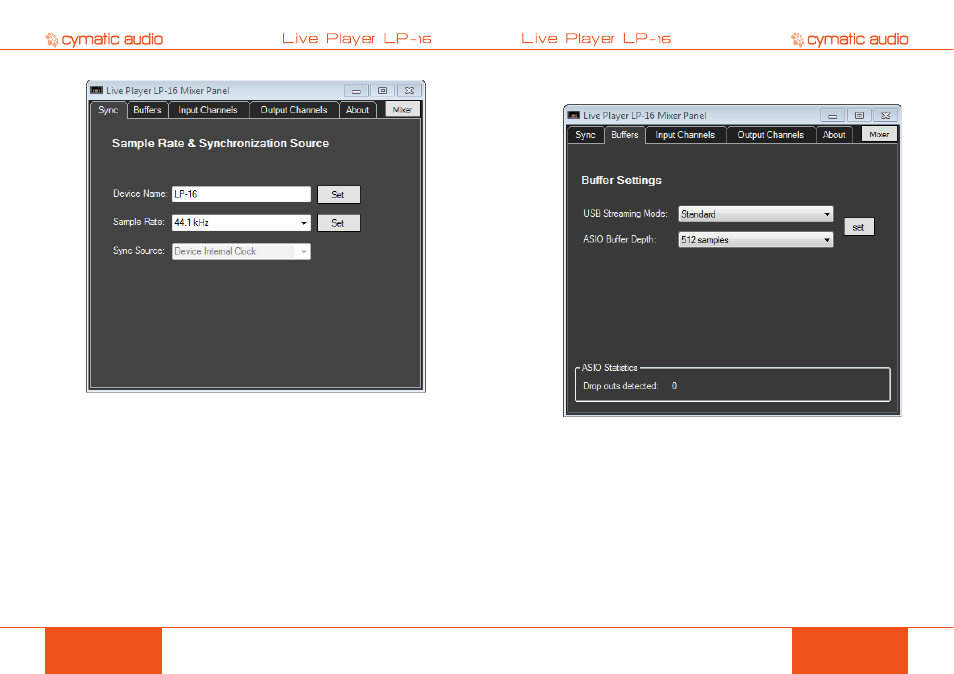Close the left Mixer Panel window
The height and width of the screenshot is (674, 954).
tap(409, 91)
